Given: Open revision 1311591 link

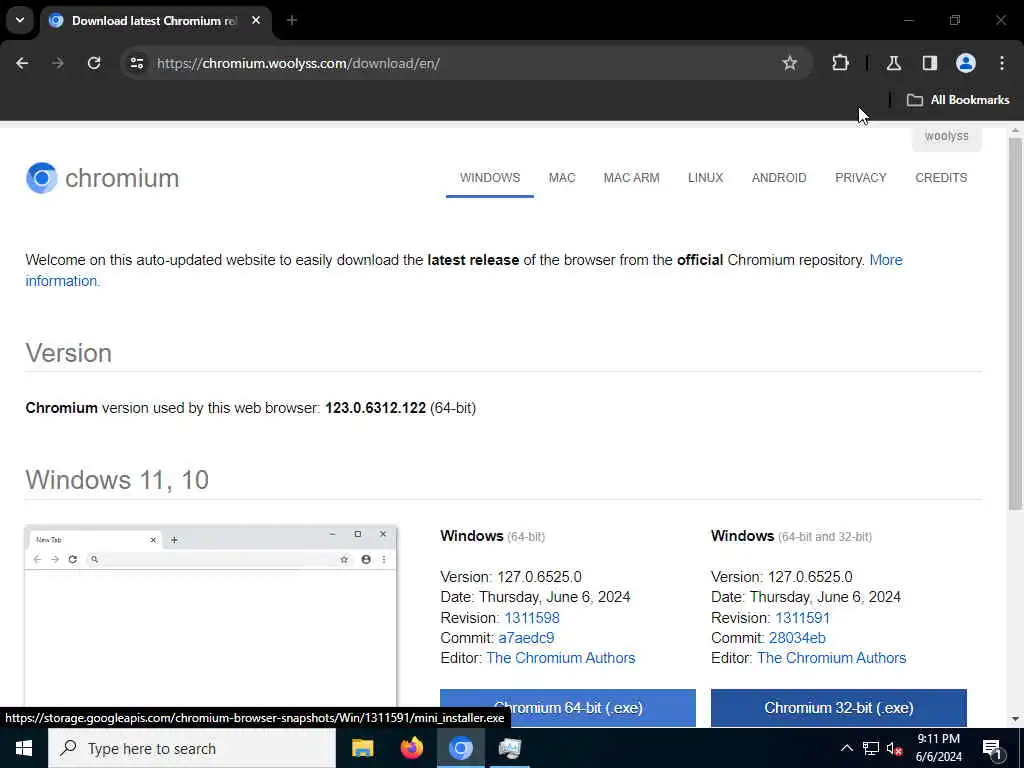Looking at the screenshot, I should [x=802, y=618].
